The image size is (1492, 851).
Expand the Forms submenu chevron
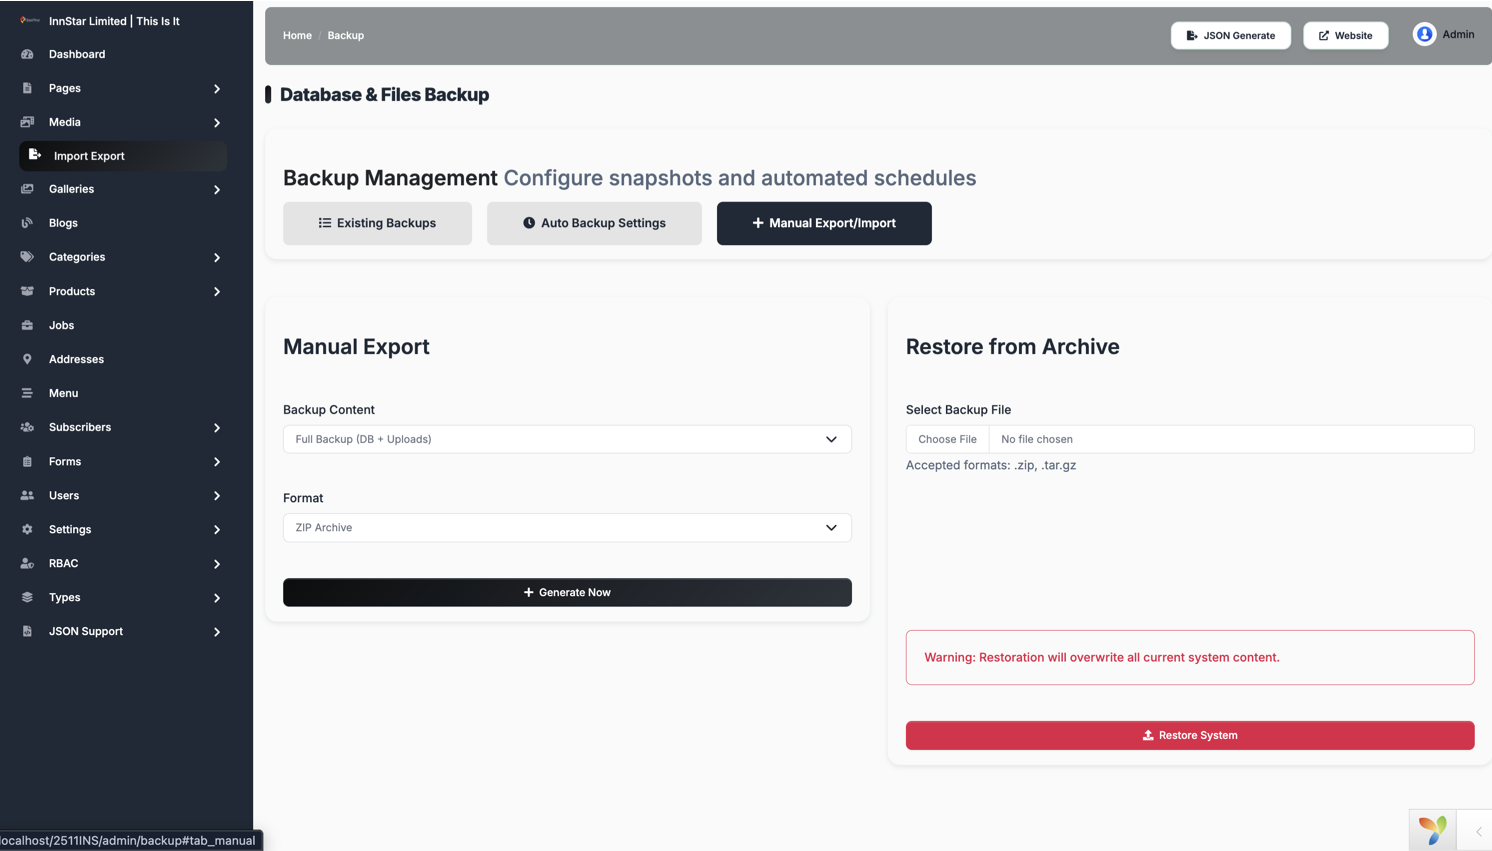point(217,461)
